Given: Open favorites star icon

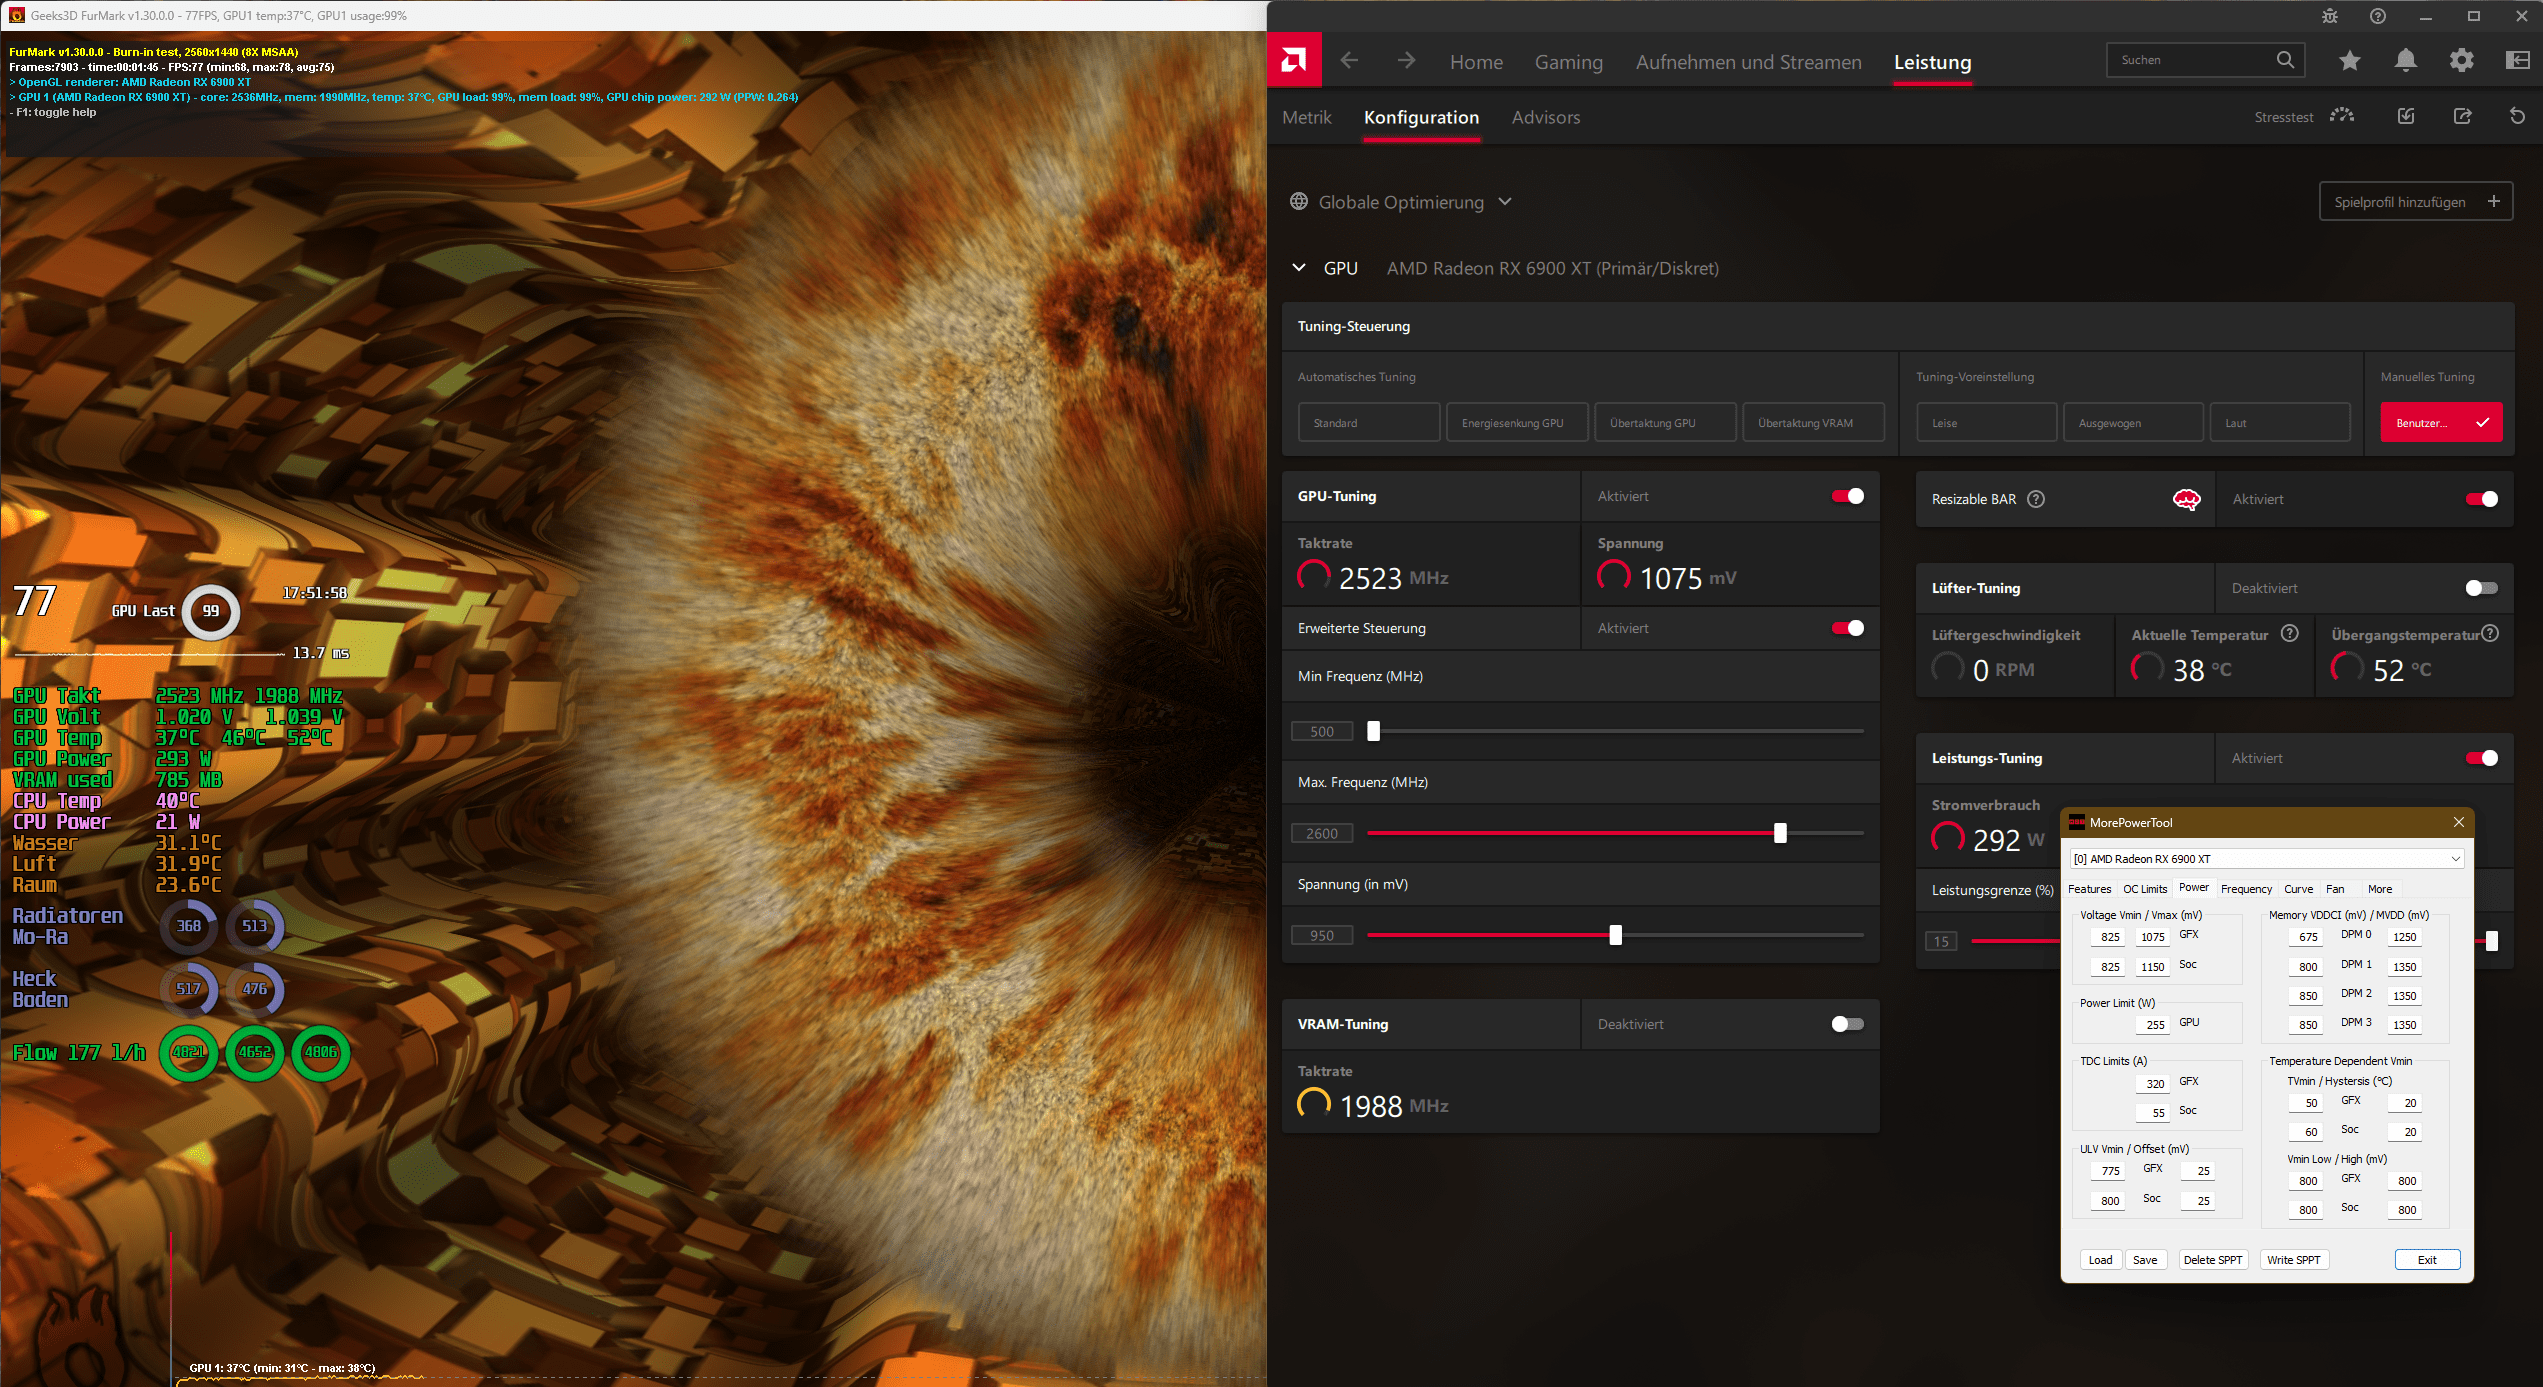Looking at the screenshot, I should pos(2350,61).
